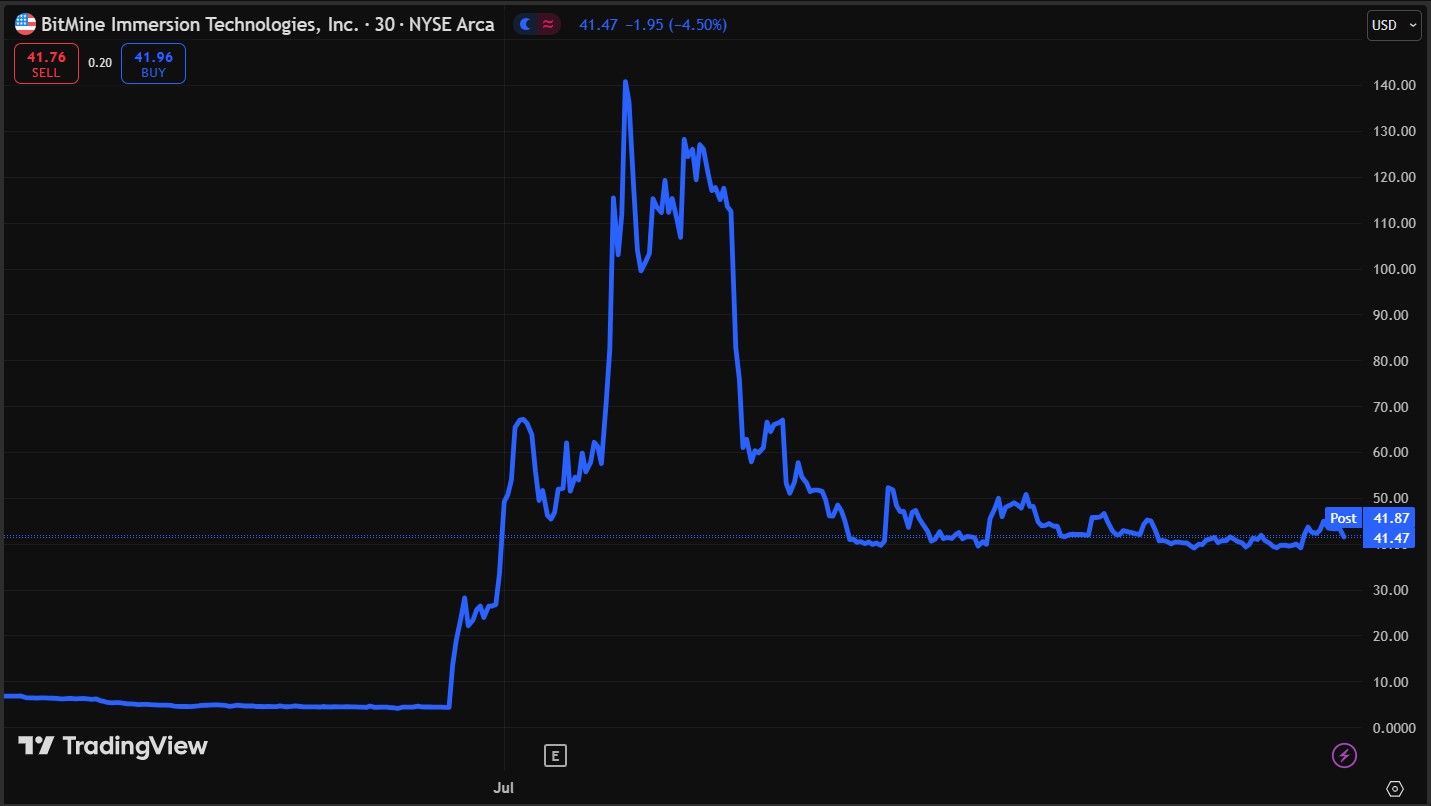Click the 0.20 spread value

click(100, 62)
